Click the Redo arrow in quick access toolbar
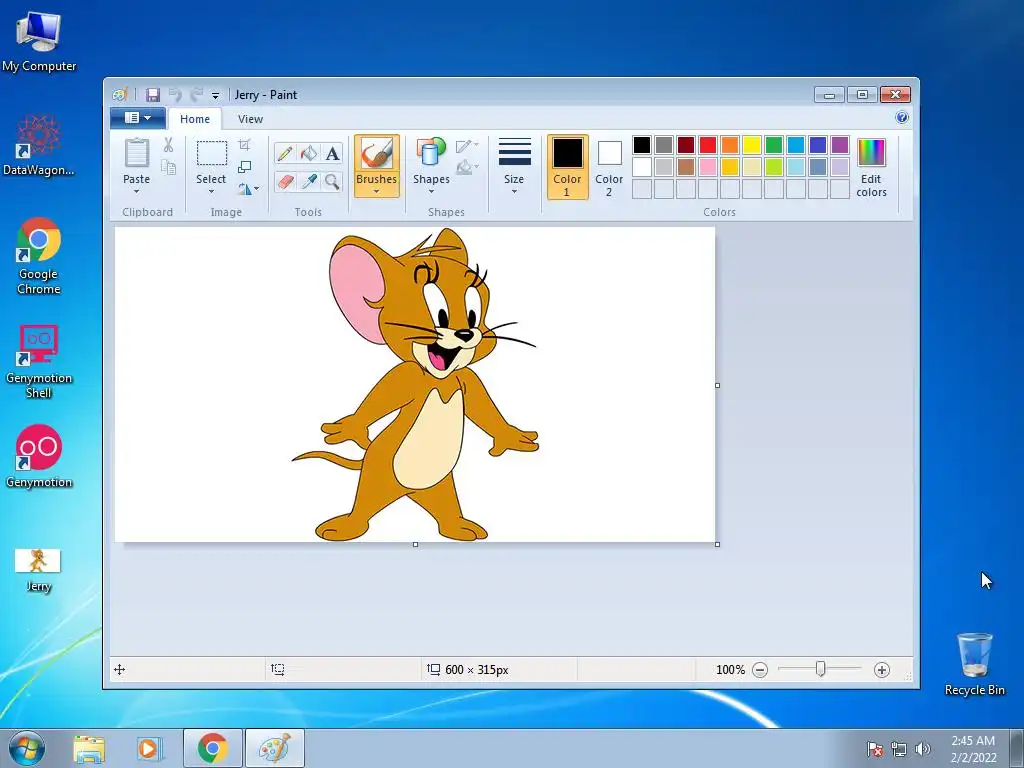Viewport: 1024px width, 768px height. (196, 95)
